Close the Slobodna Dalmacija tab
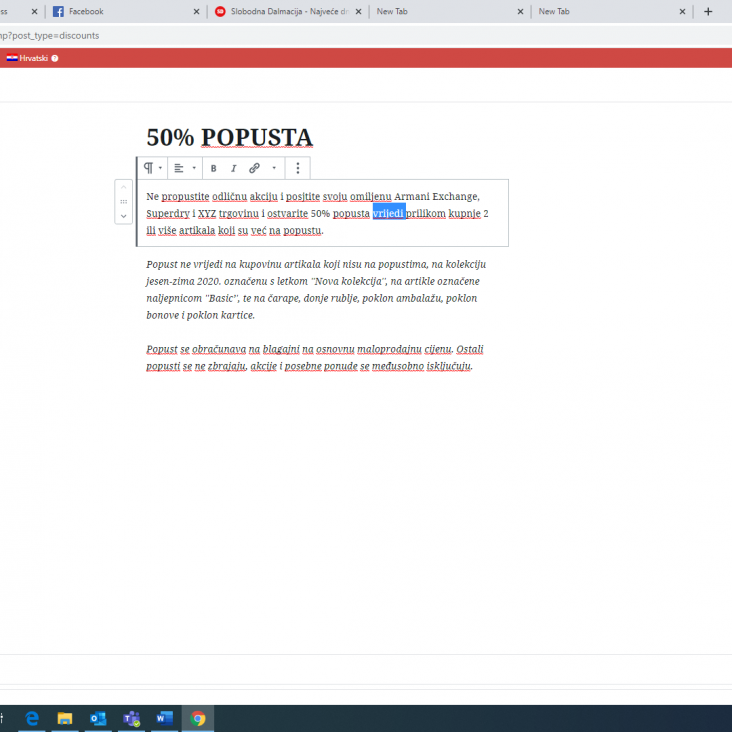Image resolution: width=732 pixels, height=732 pixels. 359,12
